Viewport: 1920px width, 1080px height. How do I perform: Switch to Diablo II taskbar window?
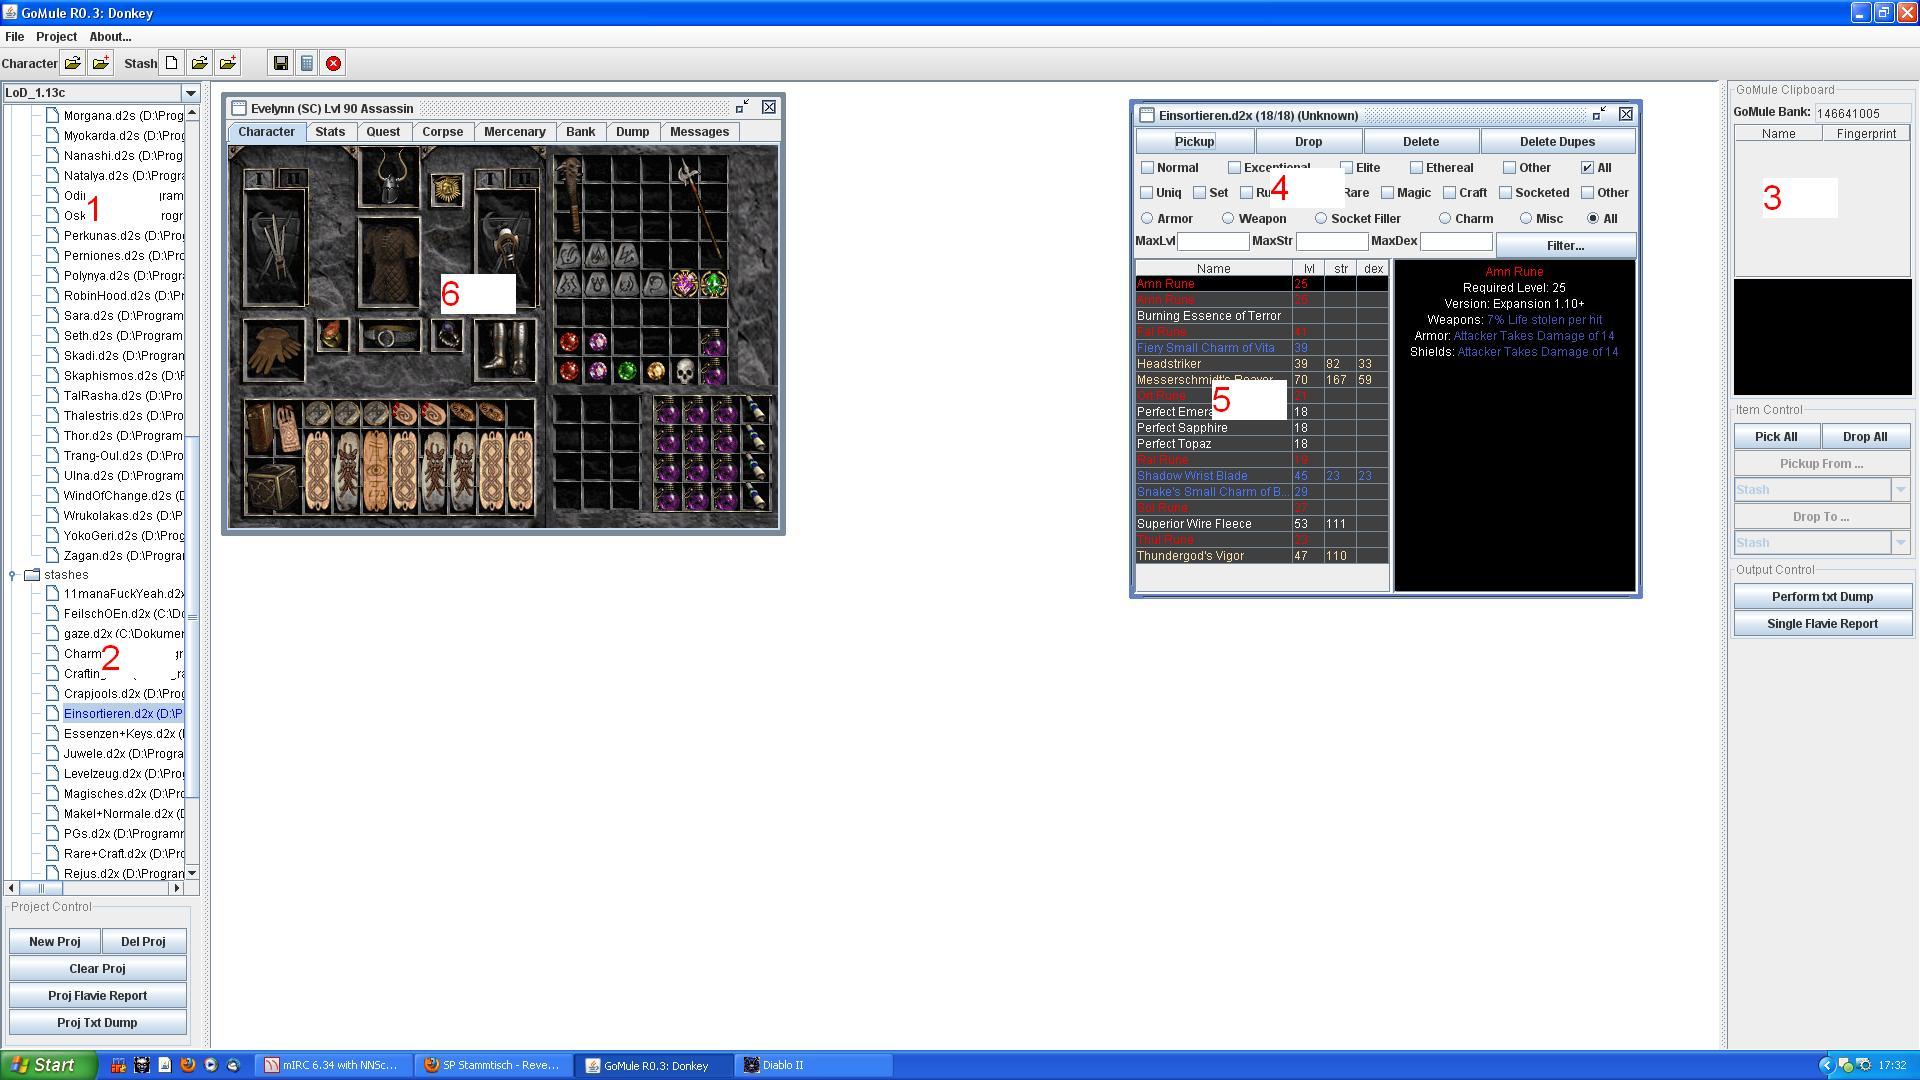click(x=815, y=1065)
